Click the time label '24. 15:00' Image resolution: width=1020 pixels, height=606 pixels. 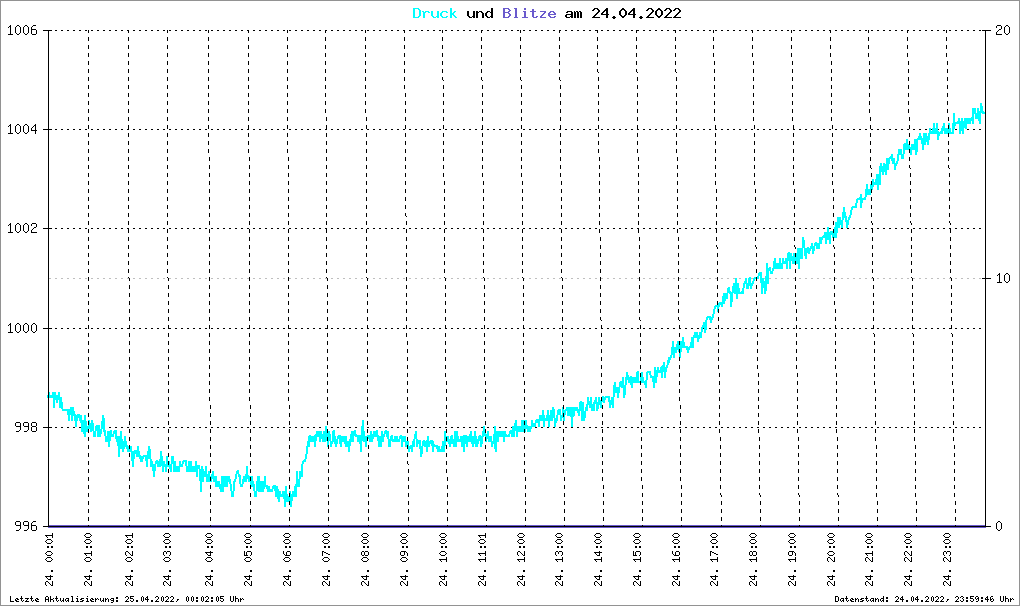pos(638,560)
